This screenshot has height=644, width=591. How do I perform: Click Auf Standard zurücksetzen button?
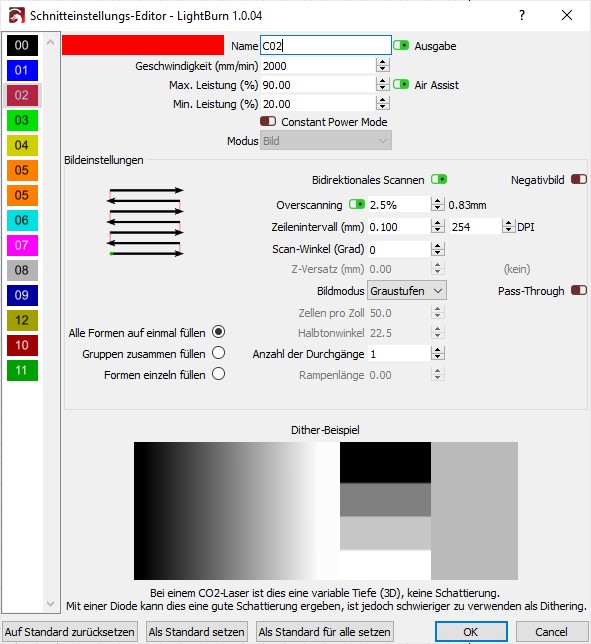69,632
